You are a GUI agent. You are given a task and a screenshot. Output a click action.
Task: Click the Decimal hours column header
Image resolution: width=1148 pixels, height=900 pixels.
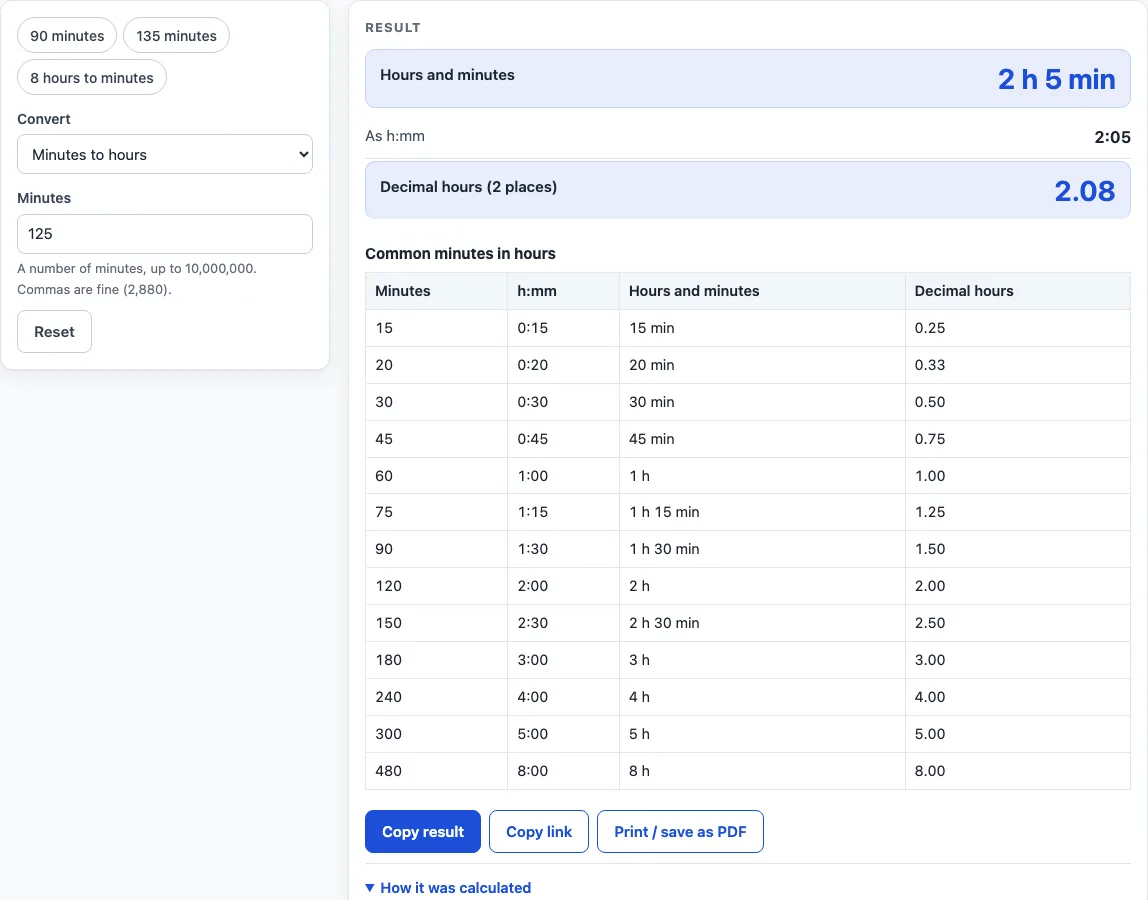pos(1018,291)
